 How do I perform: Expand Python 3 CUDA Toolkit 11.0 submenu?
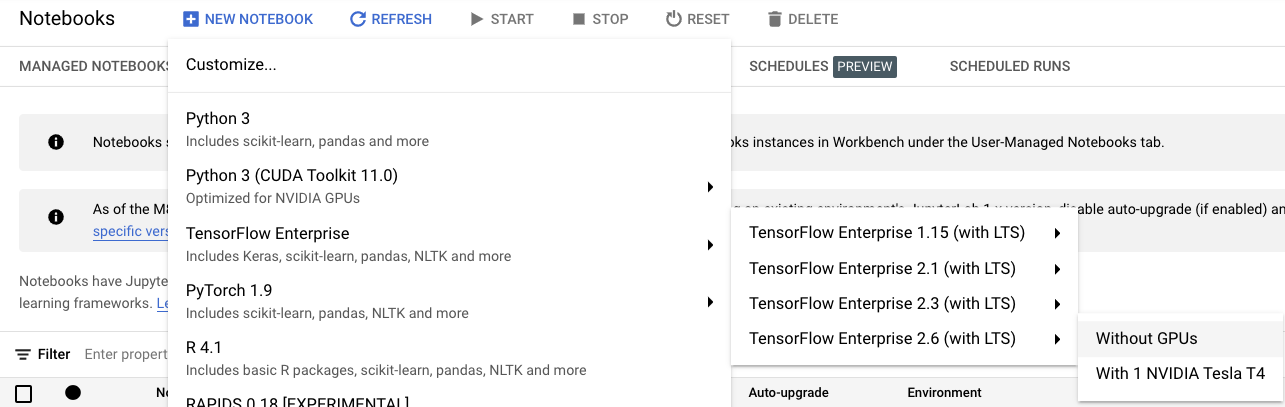point(709,186)
